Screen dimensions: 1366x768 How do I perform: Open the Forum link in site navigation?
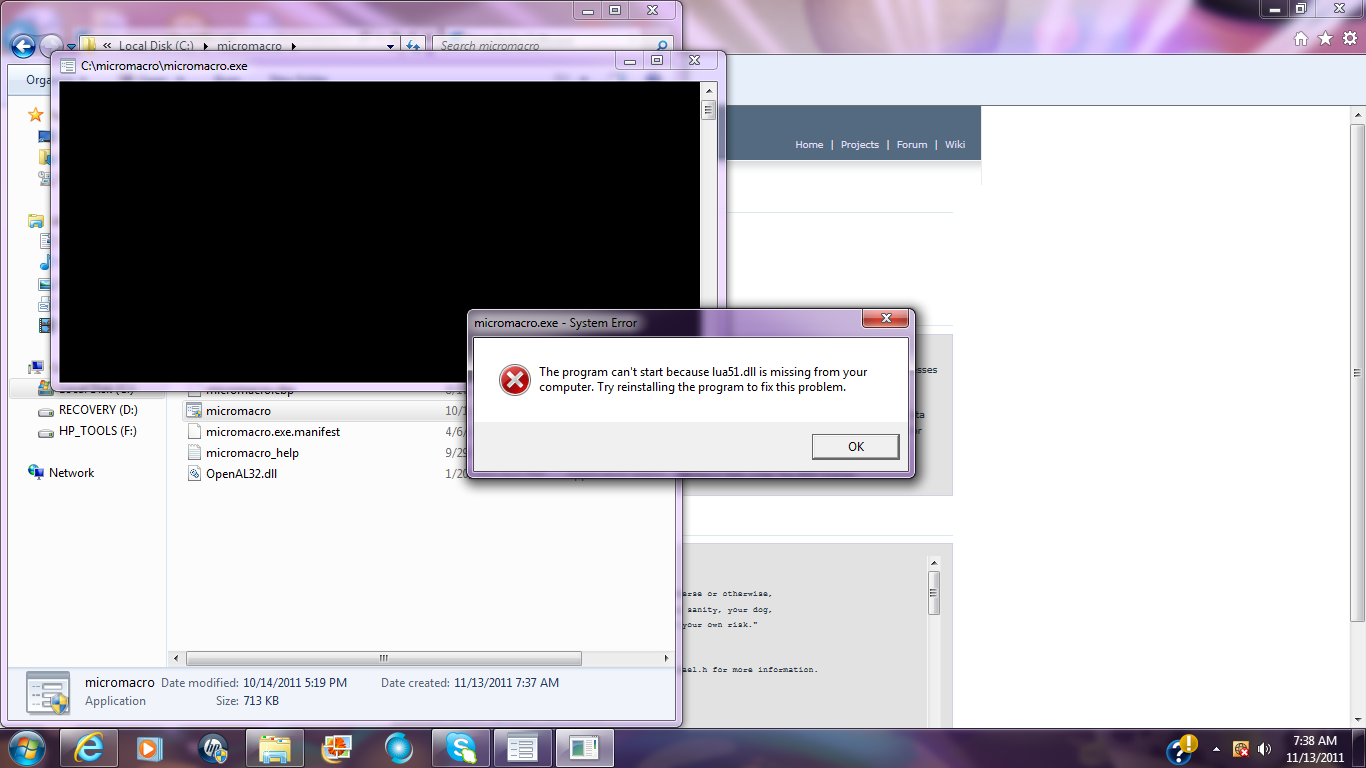(911, 145)
